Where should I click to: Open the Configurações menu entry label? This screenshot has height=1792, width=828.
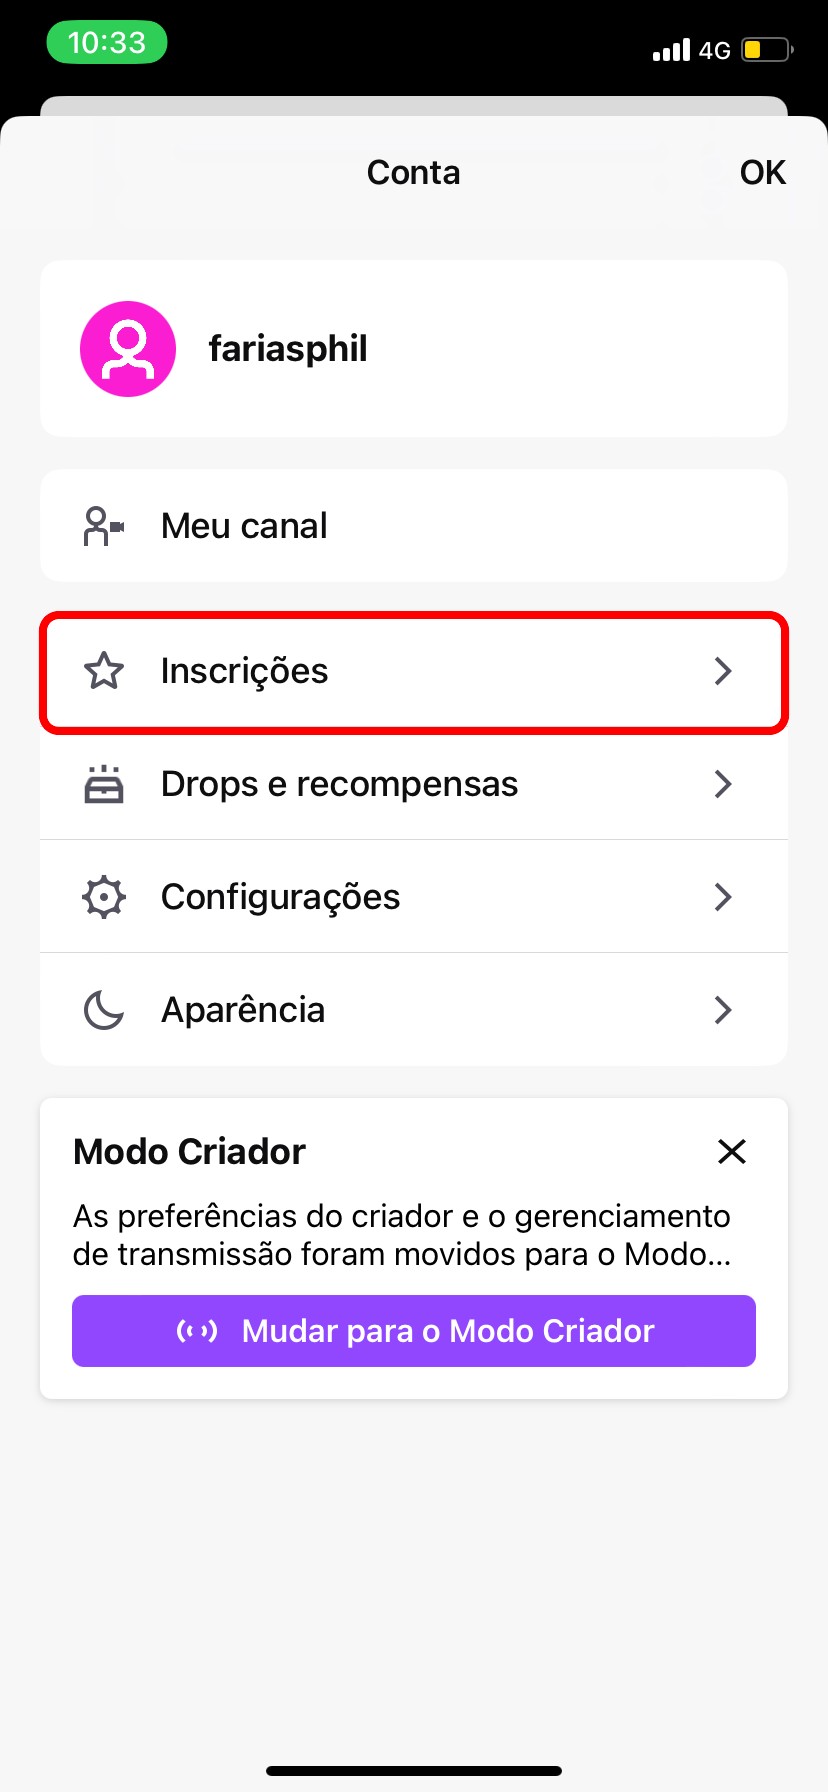click(281, 897)
